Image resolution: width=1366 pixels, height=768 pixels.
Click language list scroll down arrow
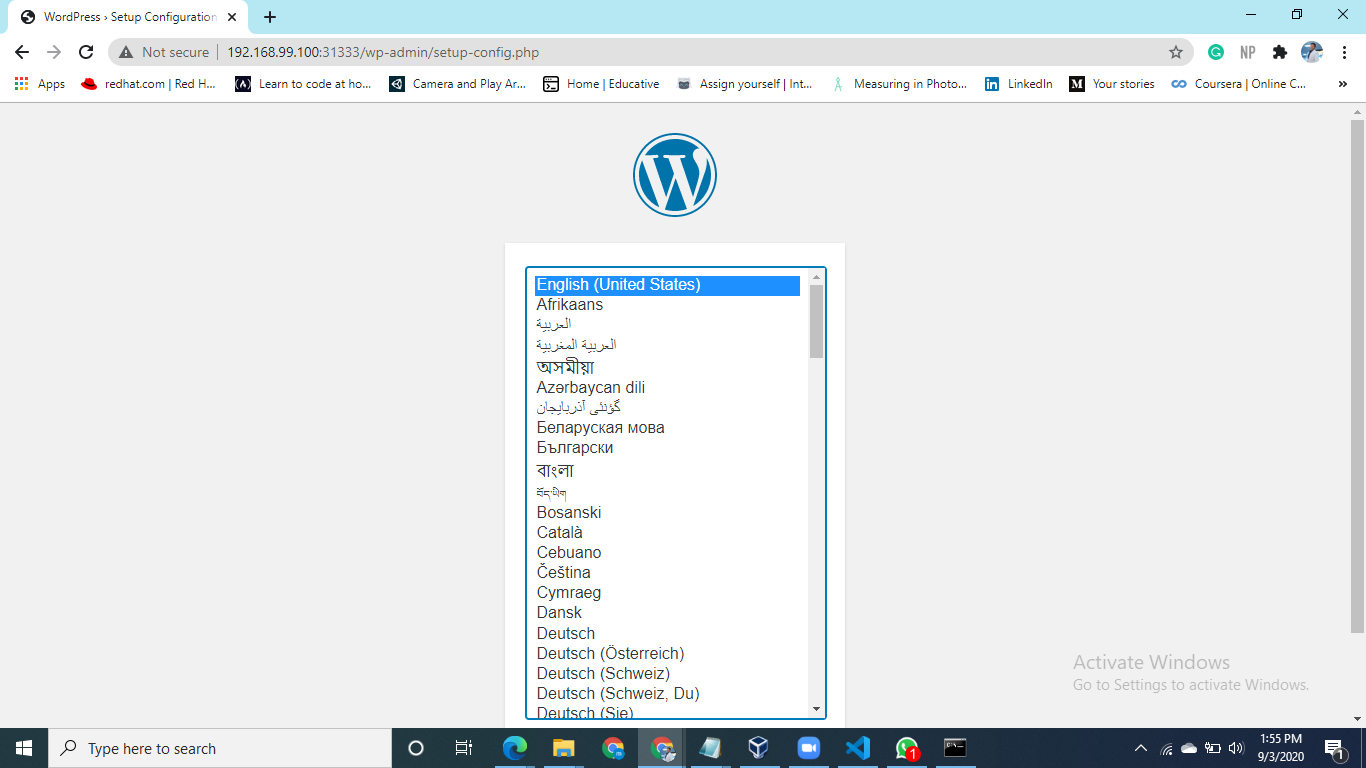pos(816,709)
